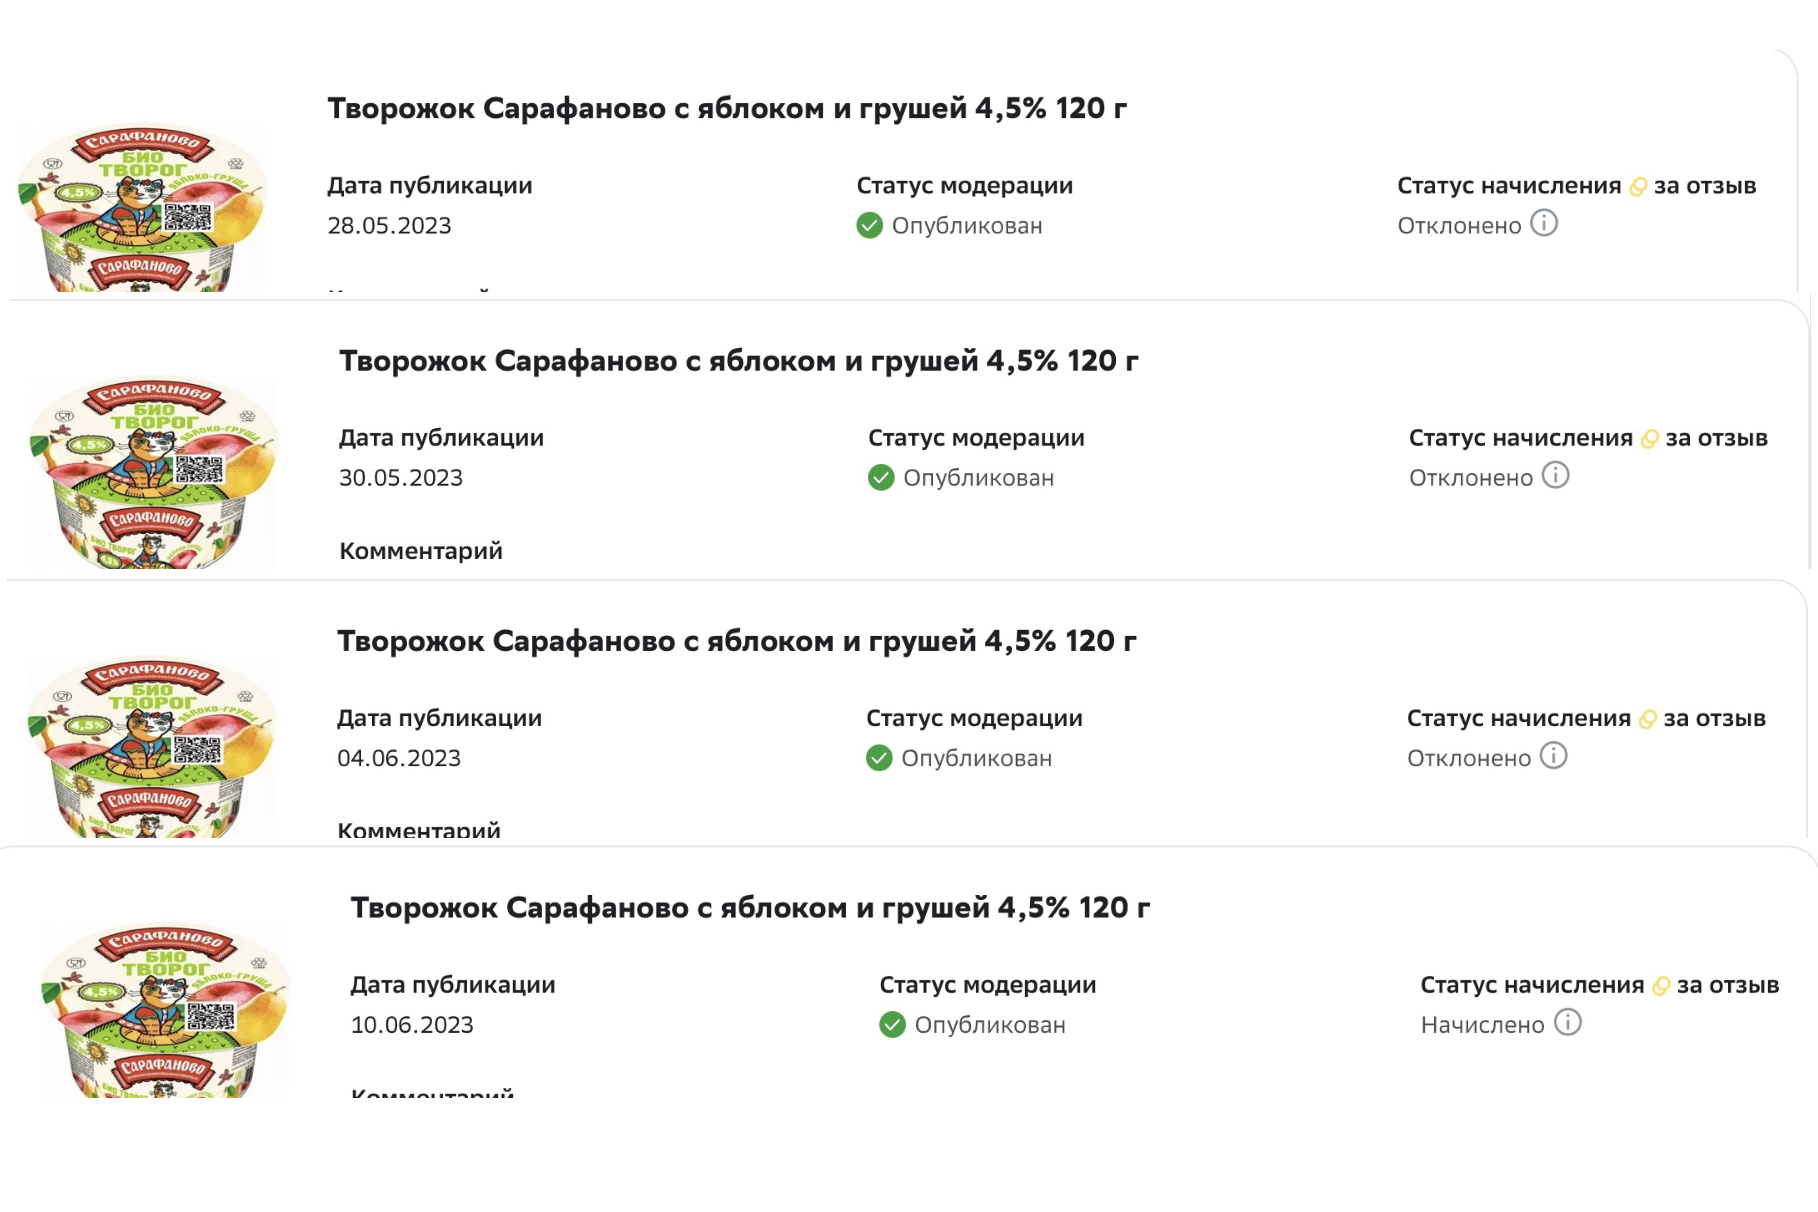Click info icon next to Начислено status

click(x=1567, y=1022)
